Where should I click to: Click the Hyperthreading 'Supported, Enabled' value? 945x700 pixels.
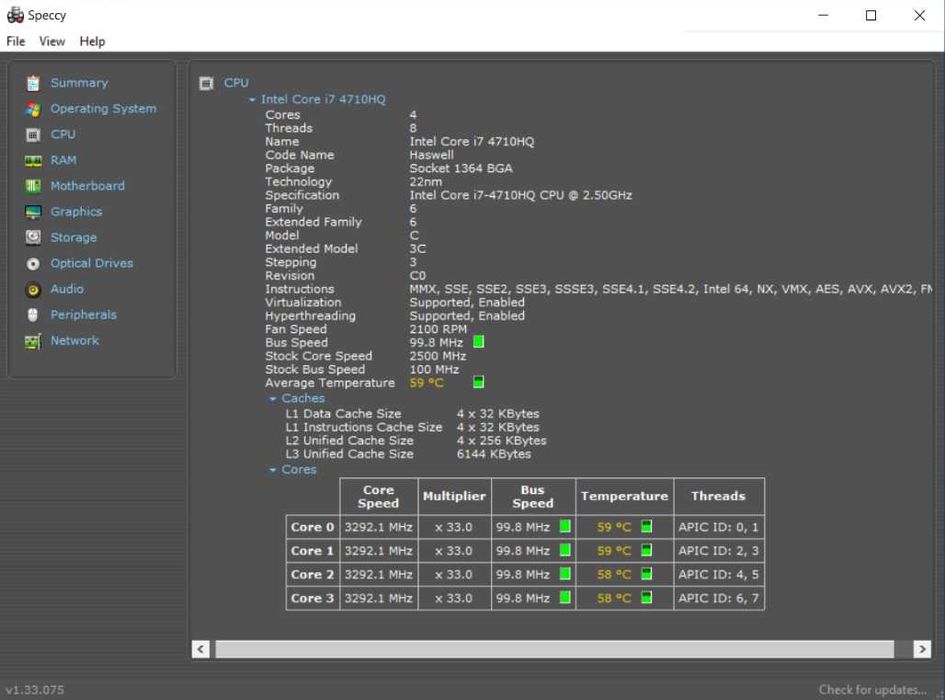467,316
